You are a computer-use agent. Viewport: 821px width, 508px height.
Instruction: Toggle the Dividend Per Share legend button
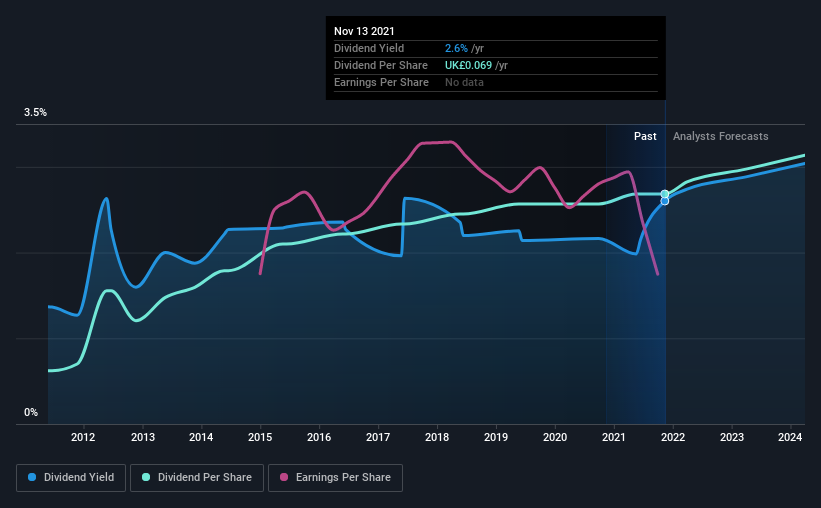tap(197, 478)
